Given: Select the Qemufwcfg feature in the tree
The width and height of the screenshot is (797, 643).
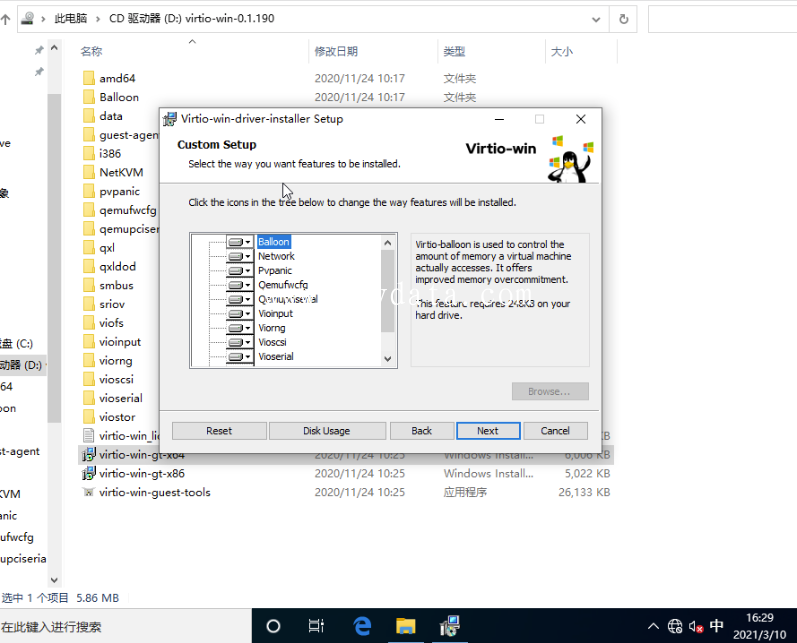Looking at the screenshot, I should (x=283, y=285).
